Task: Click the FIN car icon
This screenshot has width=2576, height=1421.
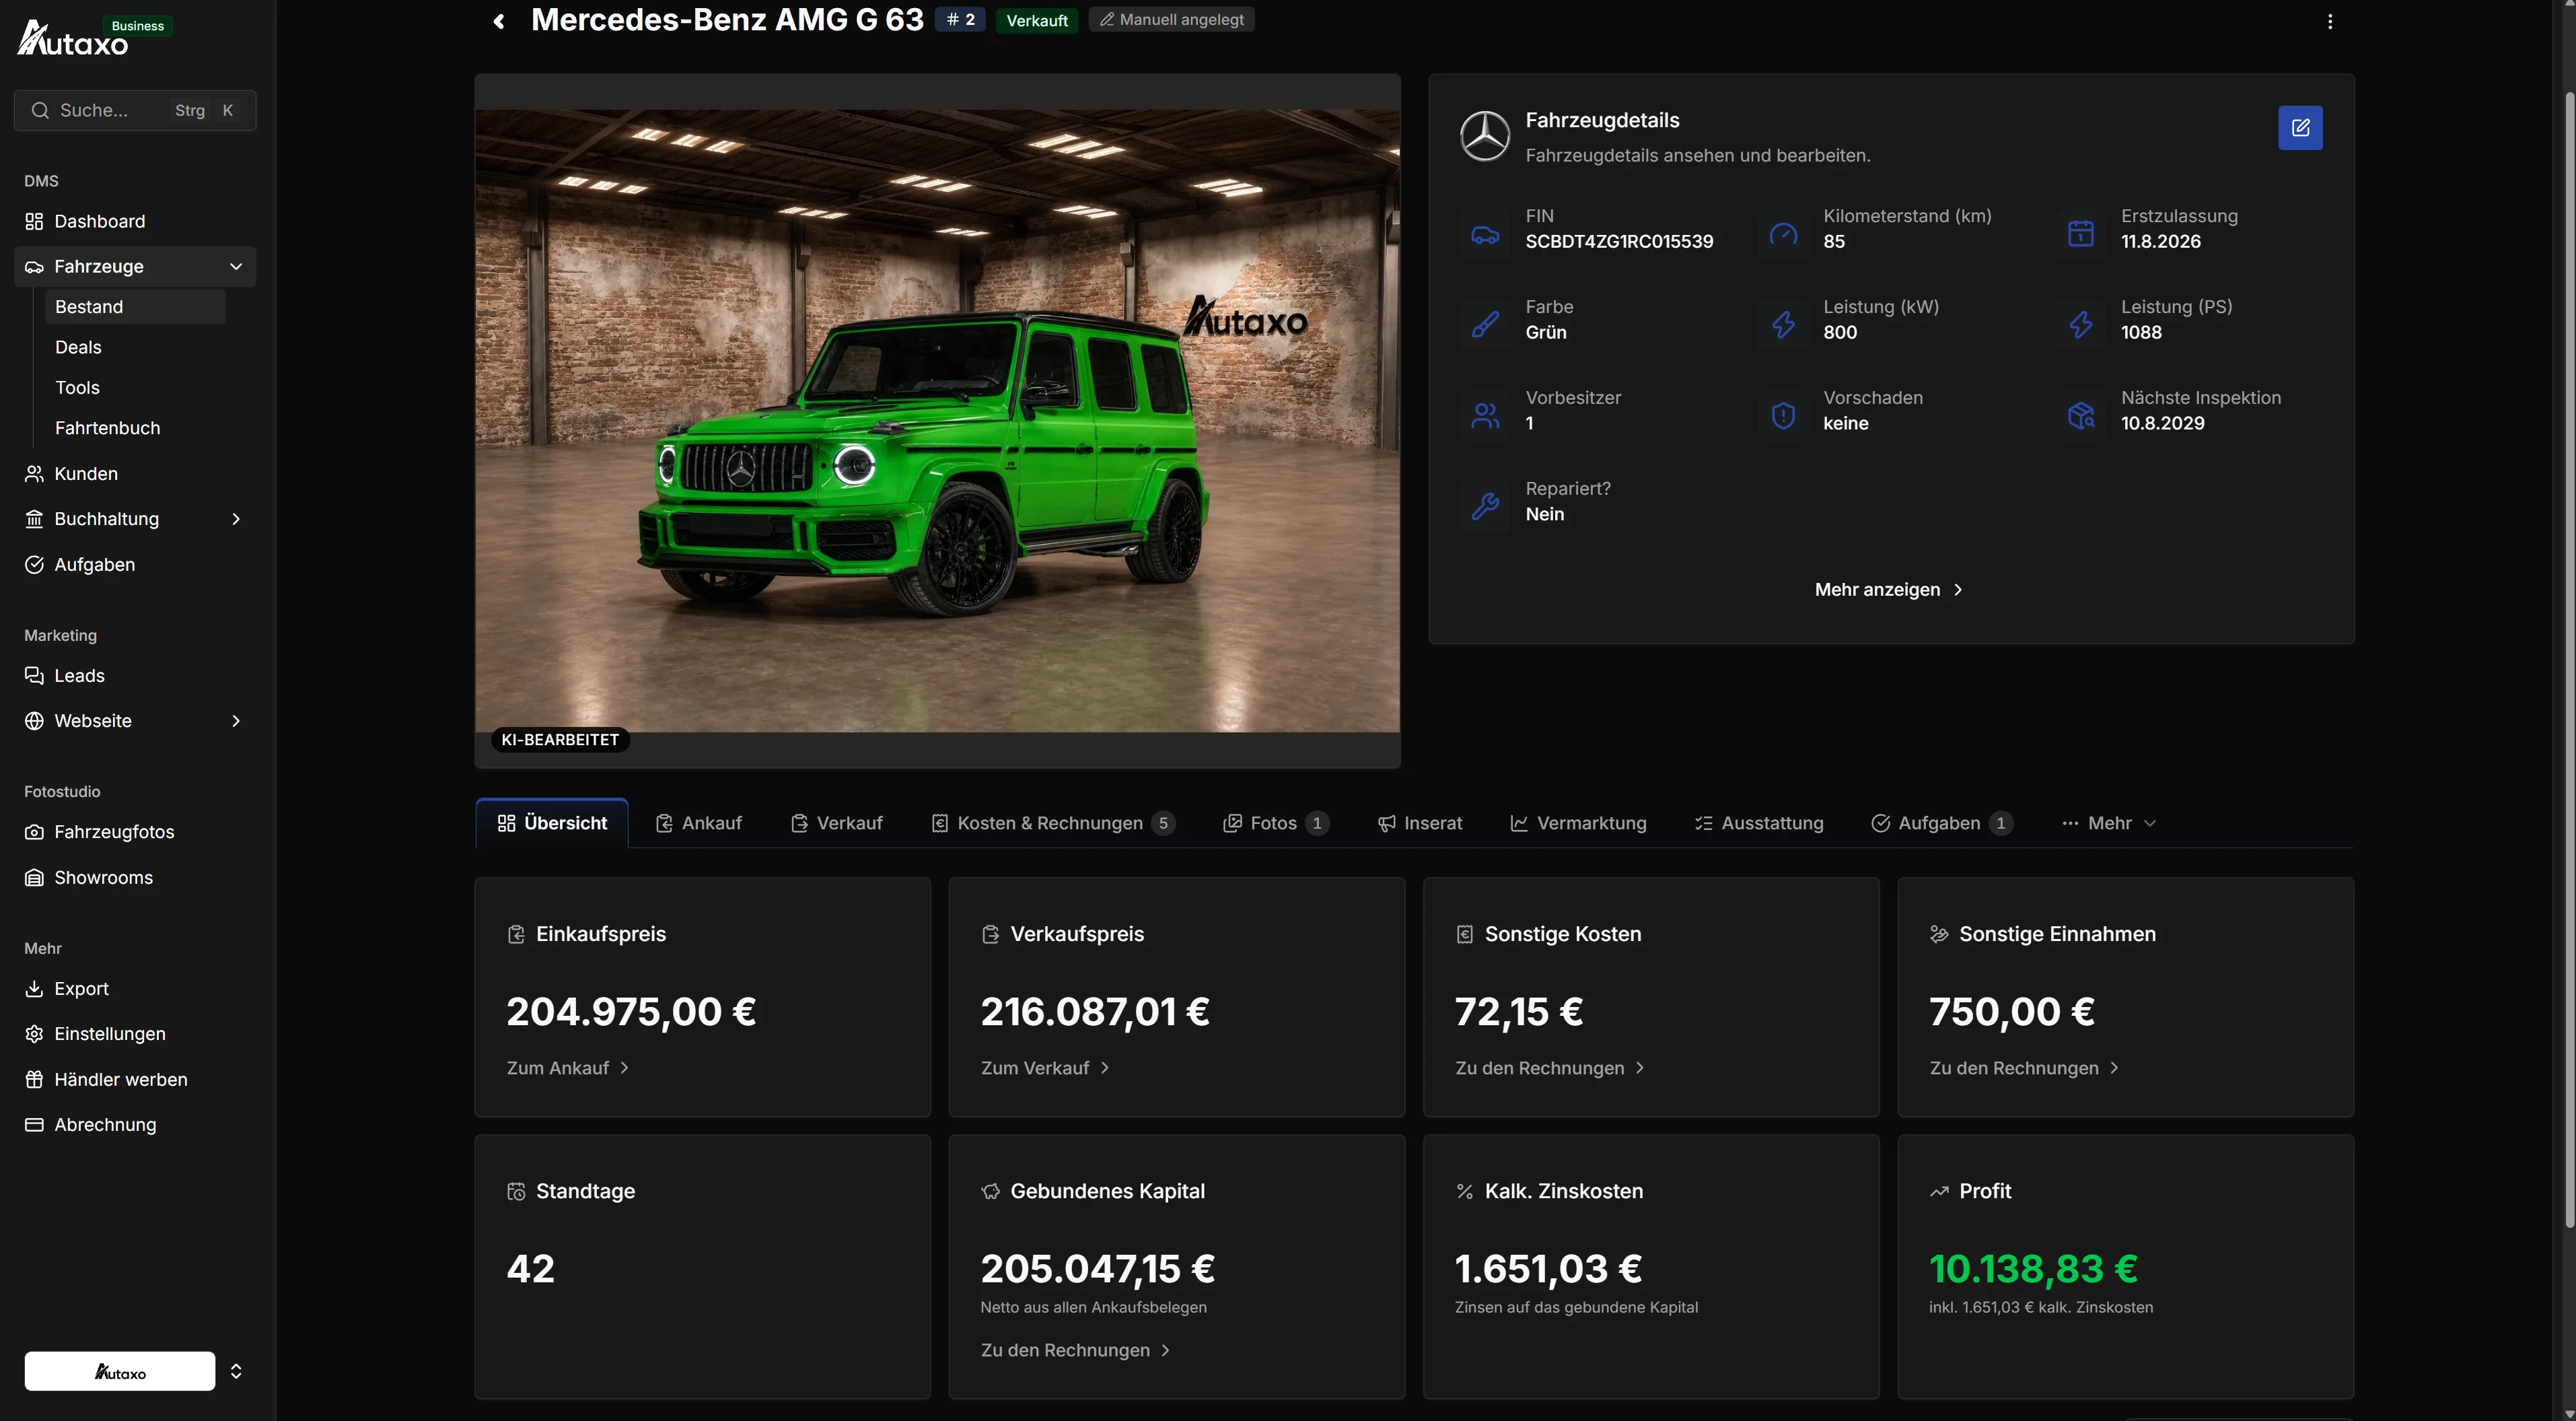Action: [1485, 234]
